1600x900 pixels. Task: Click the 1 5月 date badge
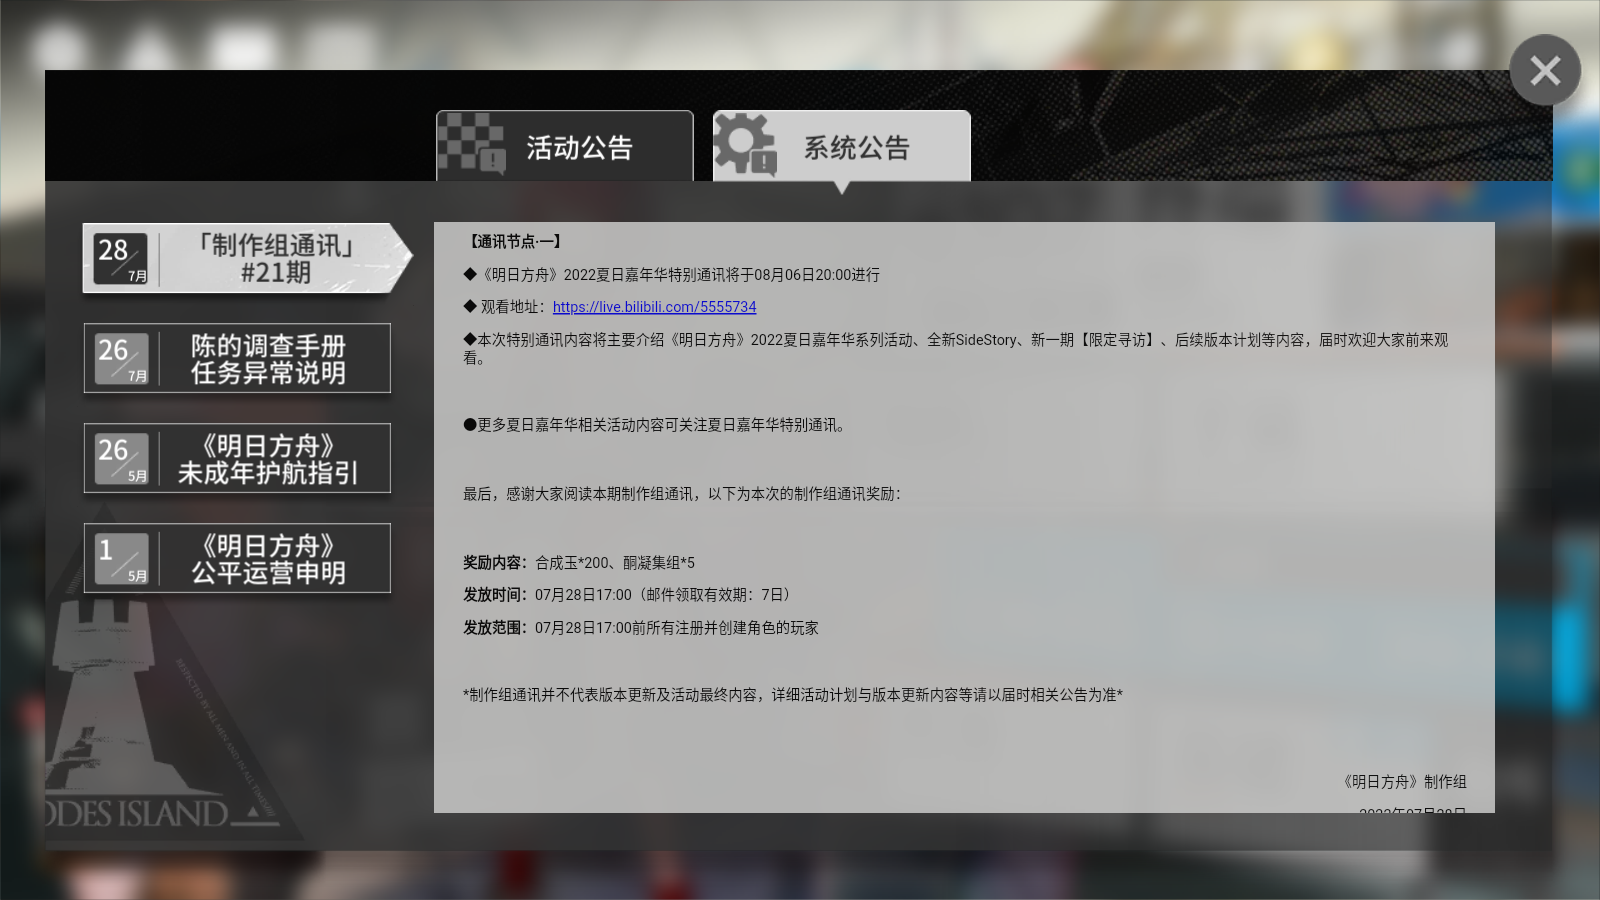[121, 559]
